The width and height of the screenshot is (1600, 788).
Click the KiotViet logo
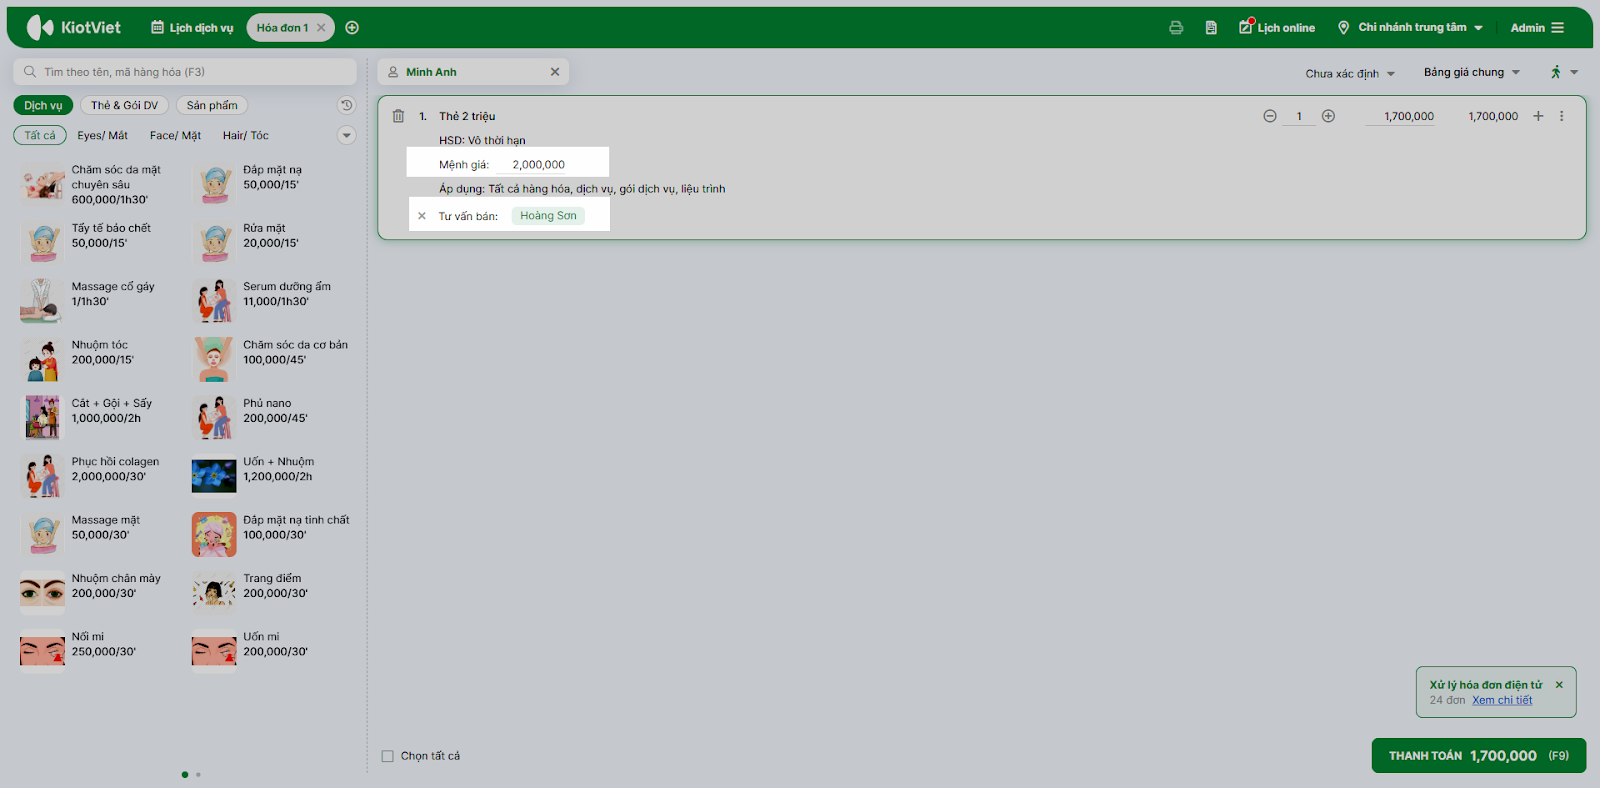(x=73, y=27)
